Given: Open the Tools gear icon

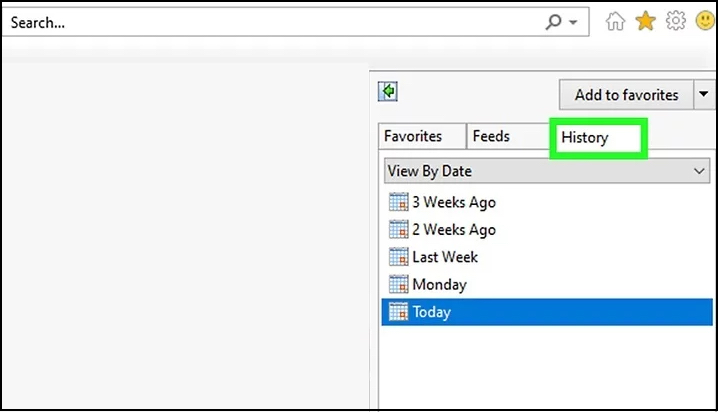Looking at the screenshot, I should pos(675,21).
